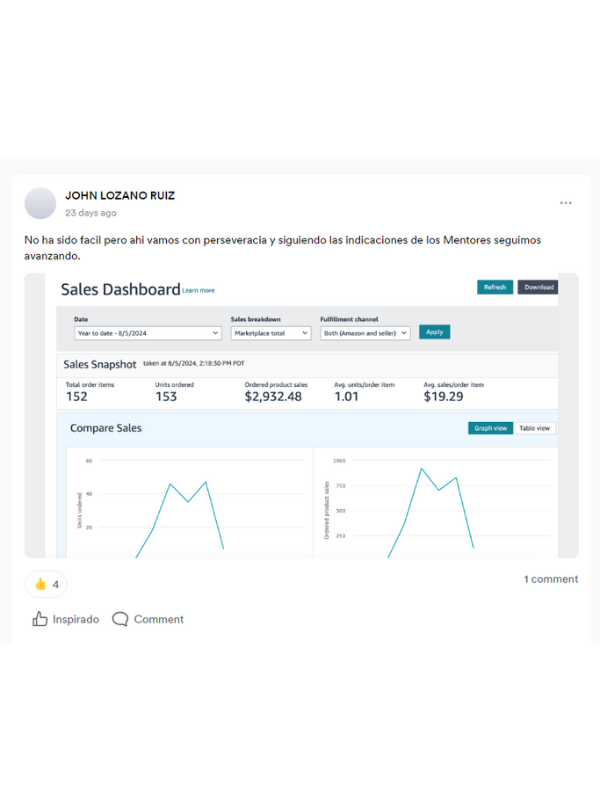
Task: Open the thumbs-up reaction count
Action: tap(46, 584)
